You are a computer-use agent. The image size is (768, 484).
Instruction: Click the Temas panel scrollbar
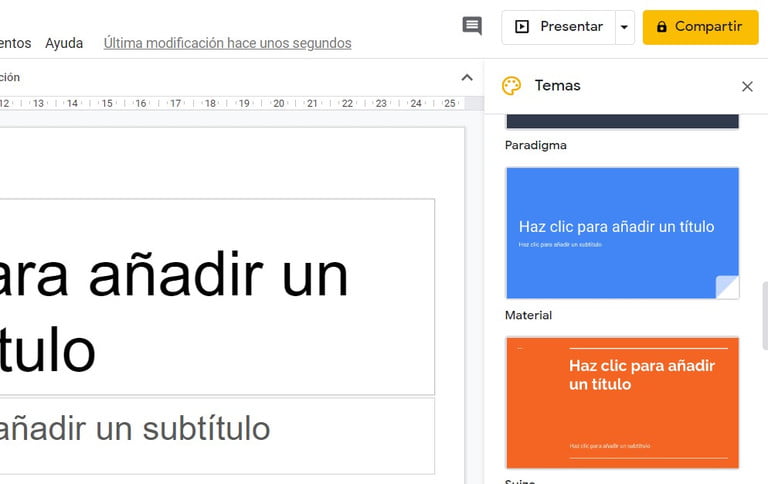(x=765, y=316)
